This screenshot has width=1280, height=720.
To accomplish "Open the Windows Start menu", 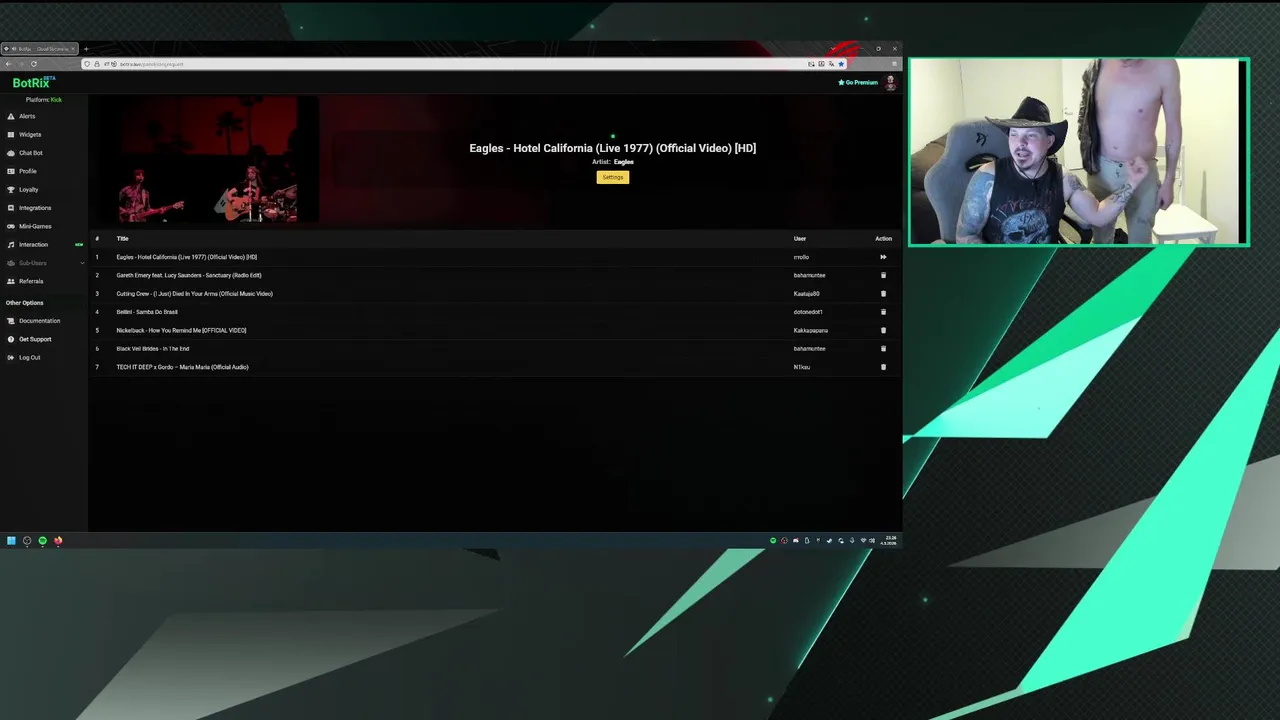I will tap(11, 541).
